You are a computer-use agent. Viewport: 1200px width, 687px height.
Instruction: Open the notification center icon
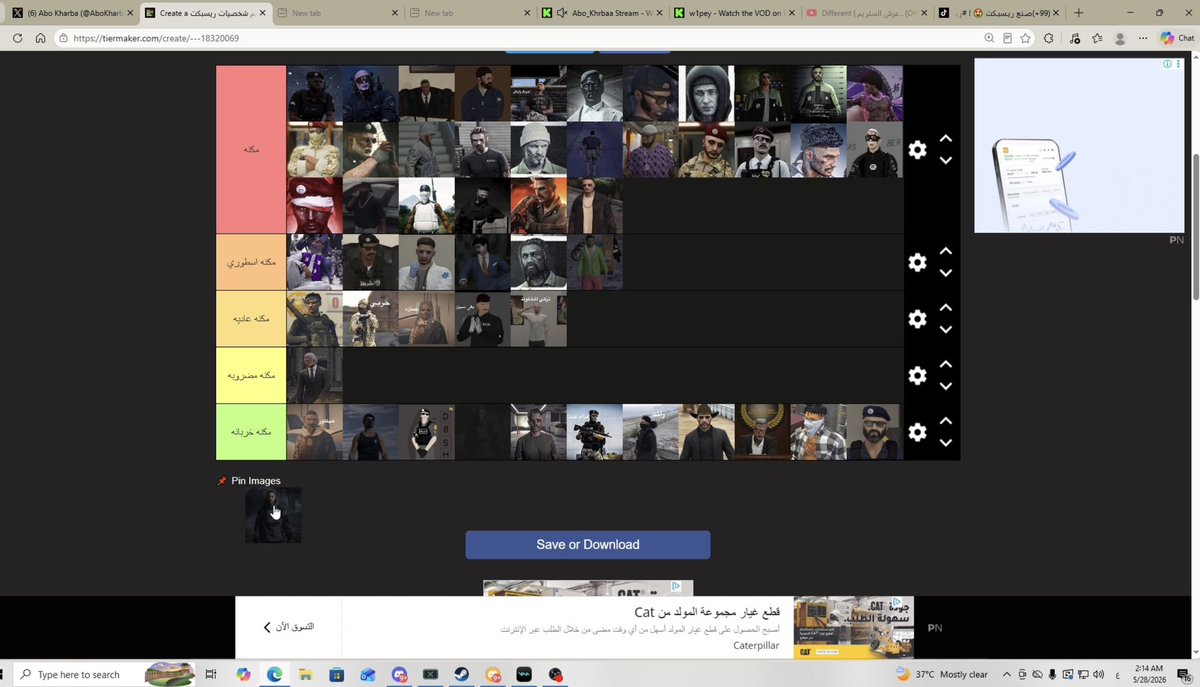pos(1185,675)
